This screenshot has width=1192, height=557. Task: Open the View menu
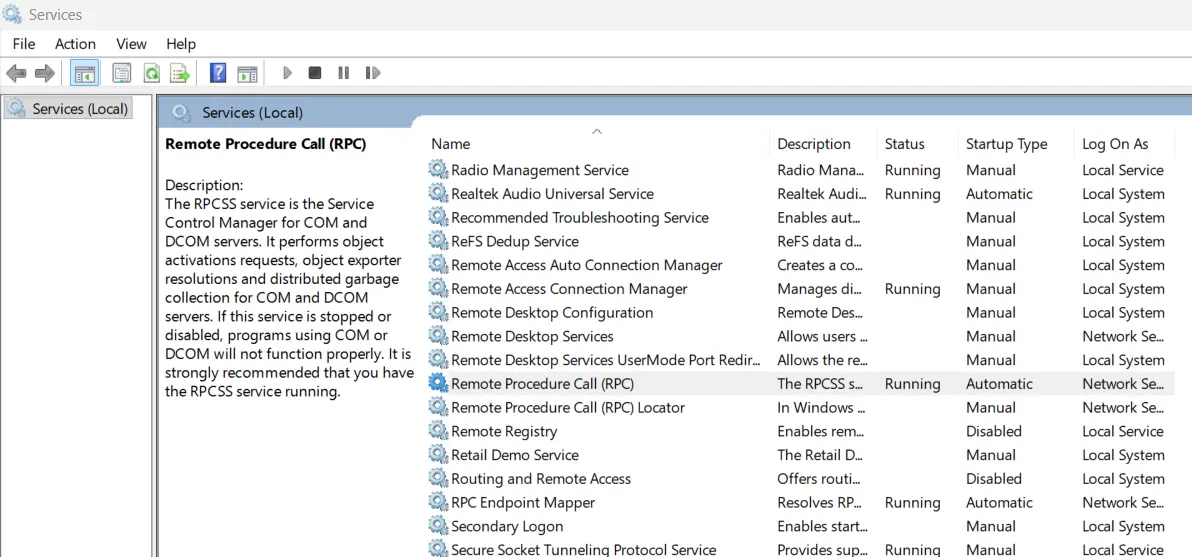tap(131, 44)
